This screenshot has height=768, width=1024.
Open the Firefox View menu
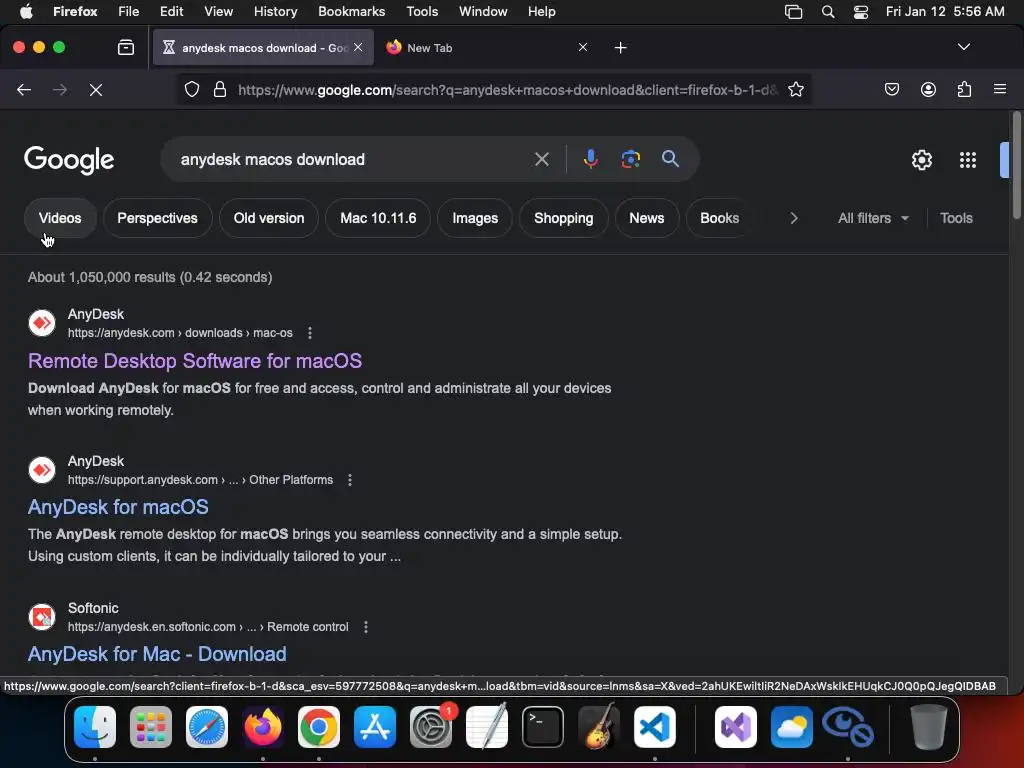pos(218,12)
